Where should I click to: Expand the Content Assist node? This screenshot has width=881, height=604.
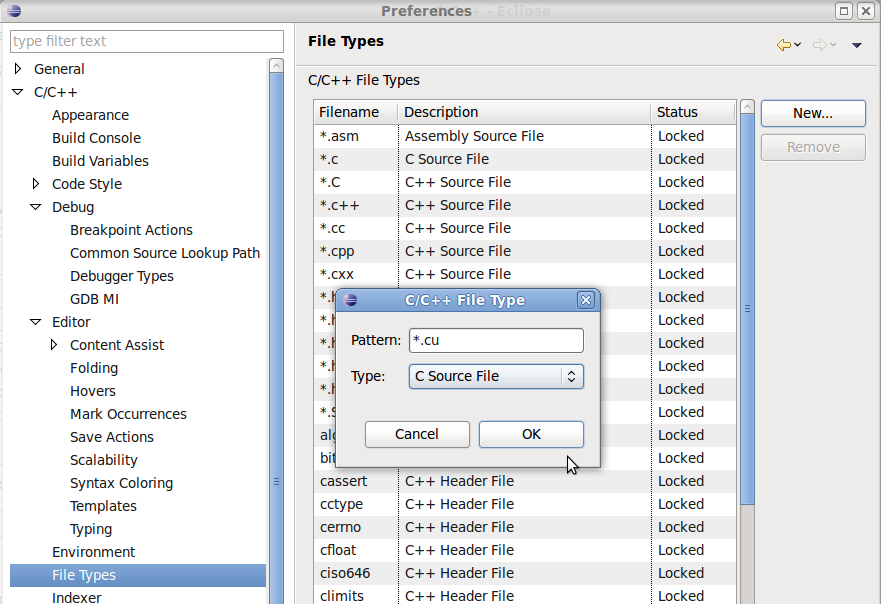[x=53, y=344]
